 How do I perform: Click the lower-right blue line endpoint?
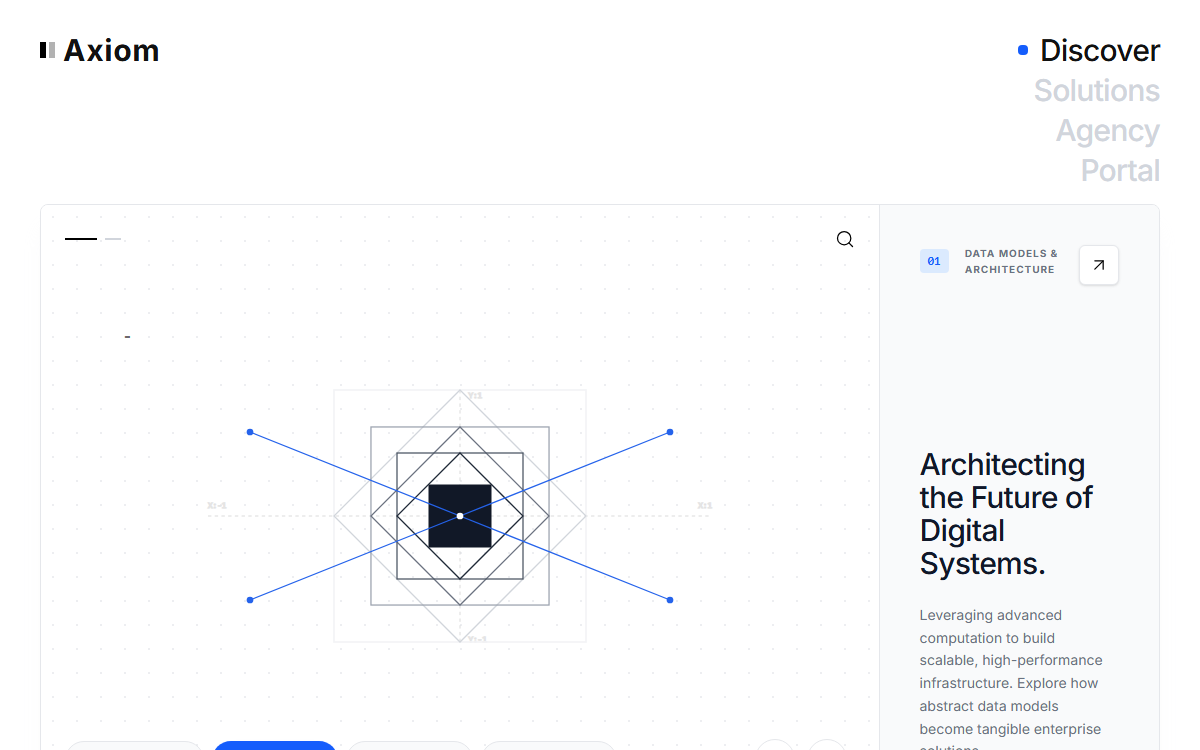670,600
